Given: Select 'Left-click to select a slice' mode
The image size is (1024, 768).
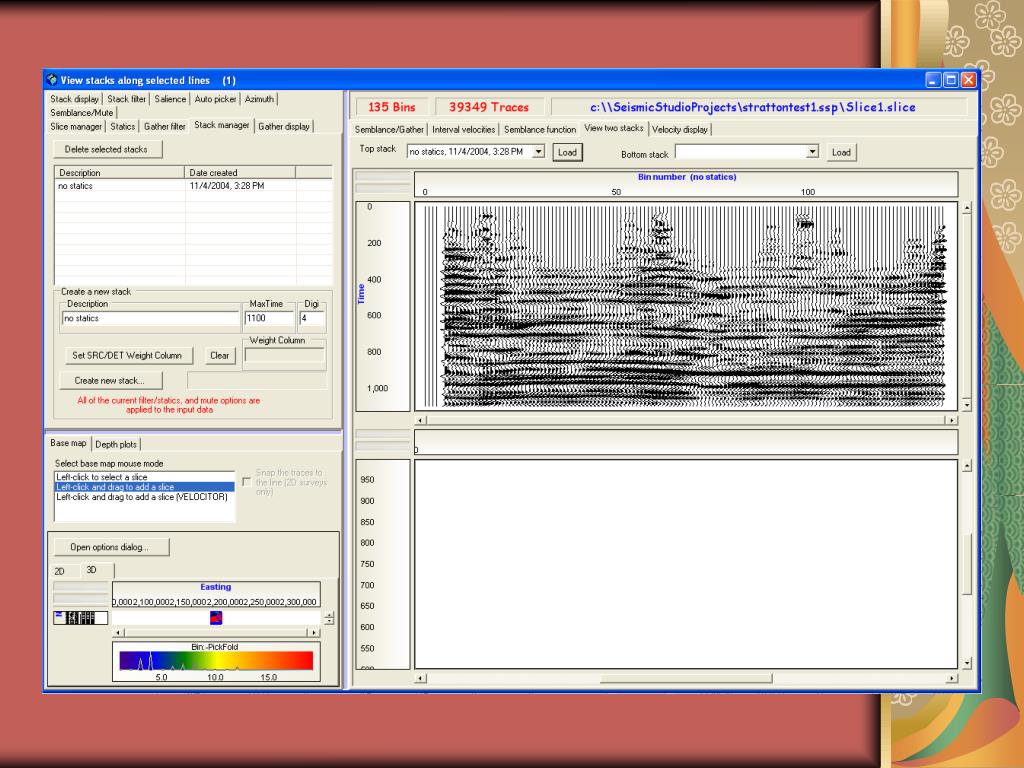Looking at the screenshot, I should tap(144, 477).
